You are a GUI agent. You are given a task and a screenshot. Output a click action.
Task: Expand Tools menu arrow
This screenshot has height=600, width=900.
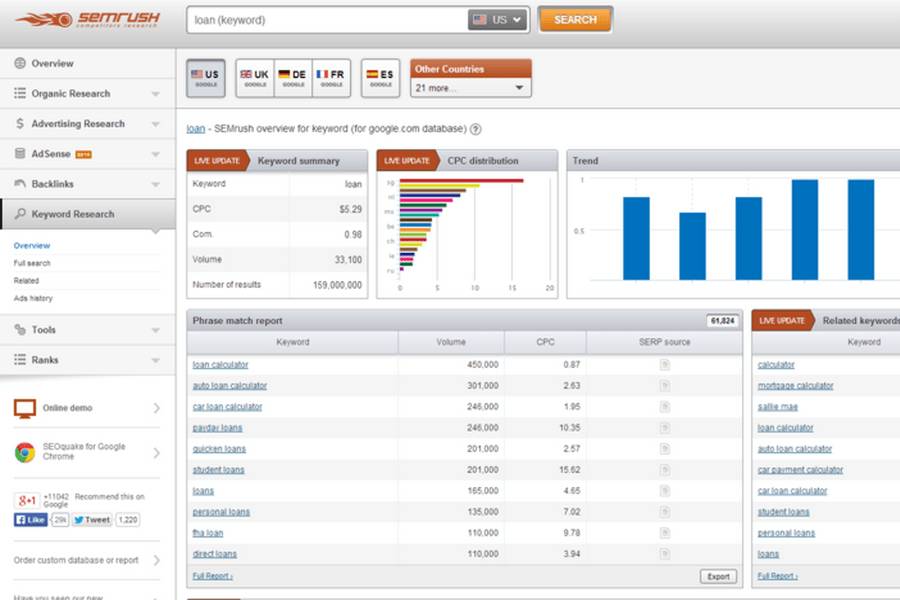(x=156, y=330)
